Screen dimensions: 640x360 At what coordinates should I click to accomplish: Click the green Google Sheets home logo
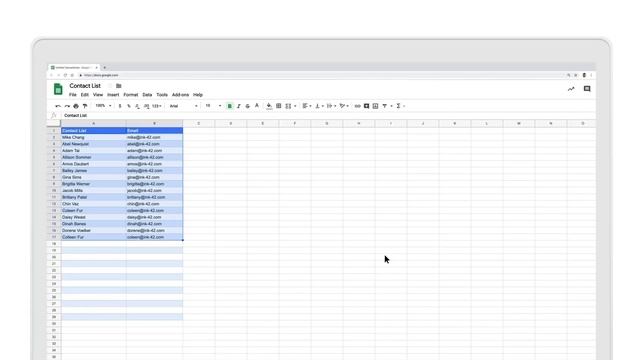point(58,89)
